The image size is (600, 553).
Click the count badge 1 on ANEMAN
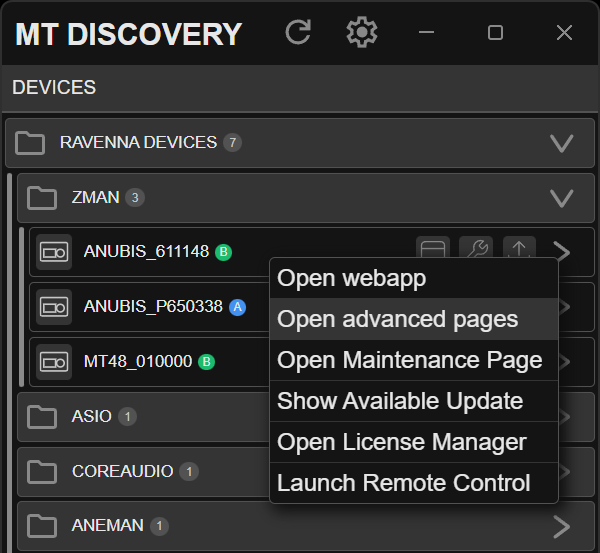(159, 526)
